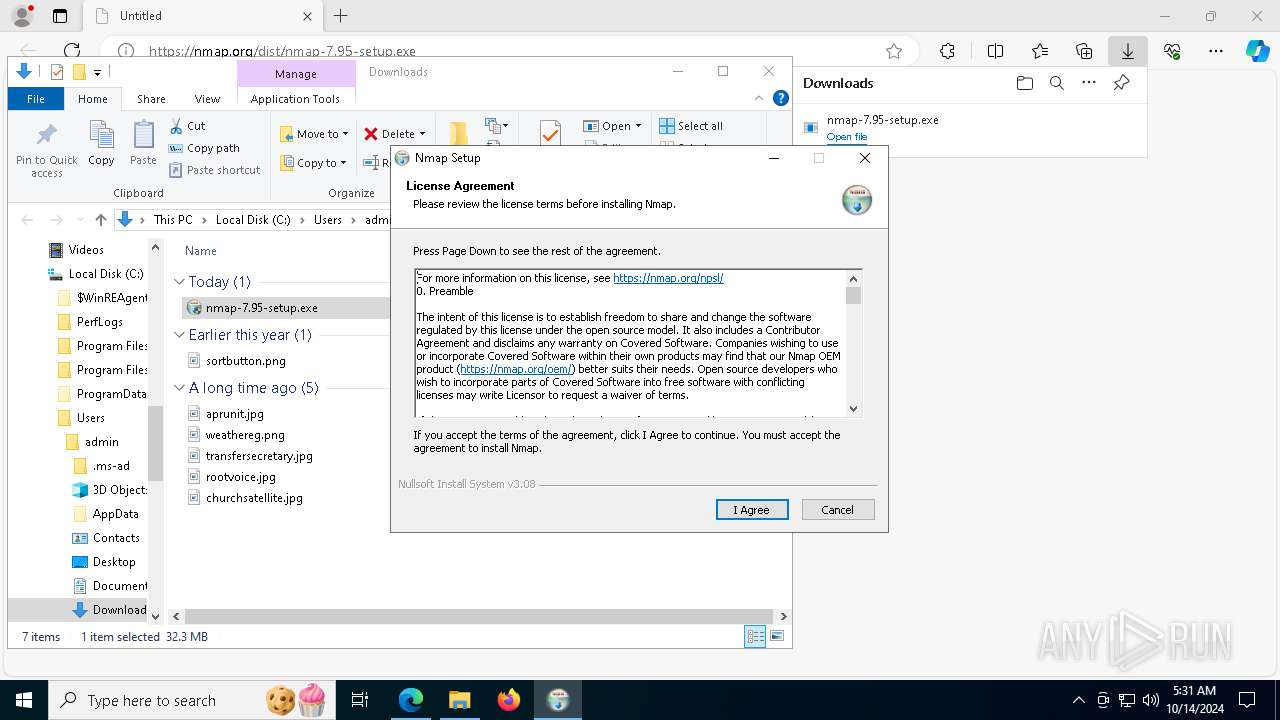Click I Agree in Nmap Setup
Image resolution: width=1280 pixels, height=720 pixels.
coord(752,510)
